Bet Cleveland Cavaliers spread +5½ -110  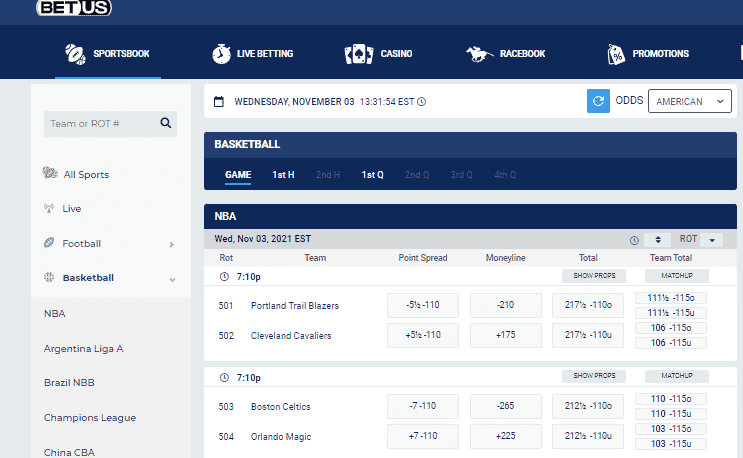coord(423,335)
